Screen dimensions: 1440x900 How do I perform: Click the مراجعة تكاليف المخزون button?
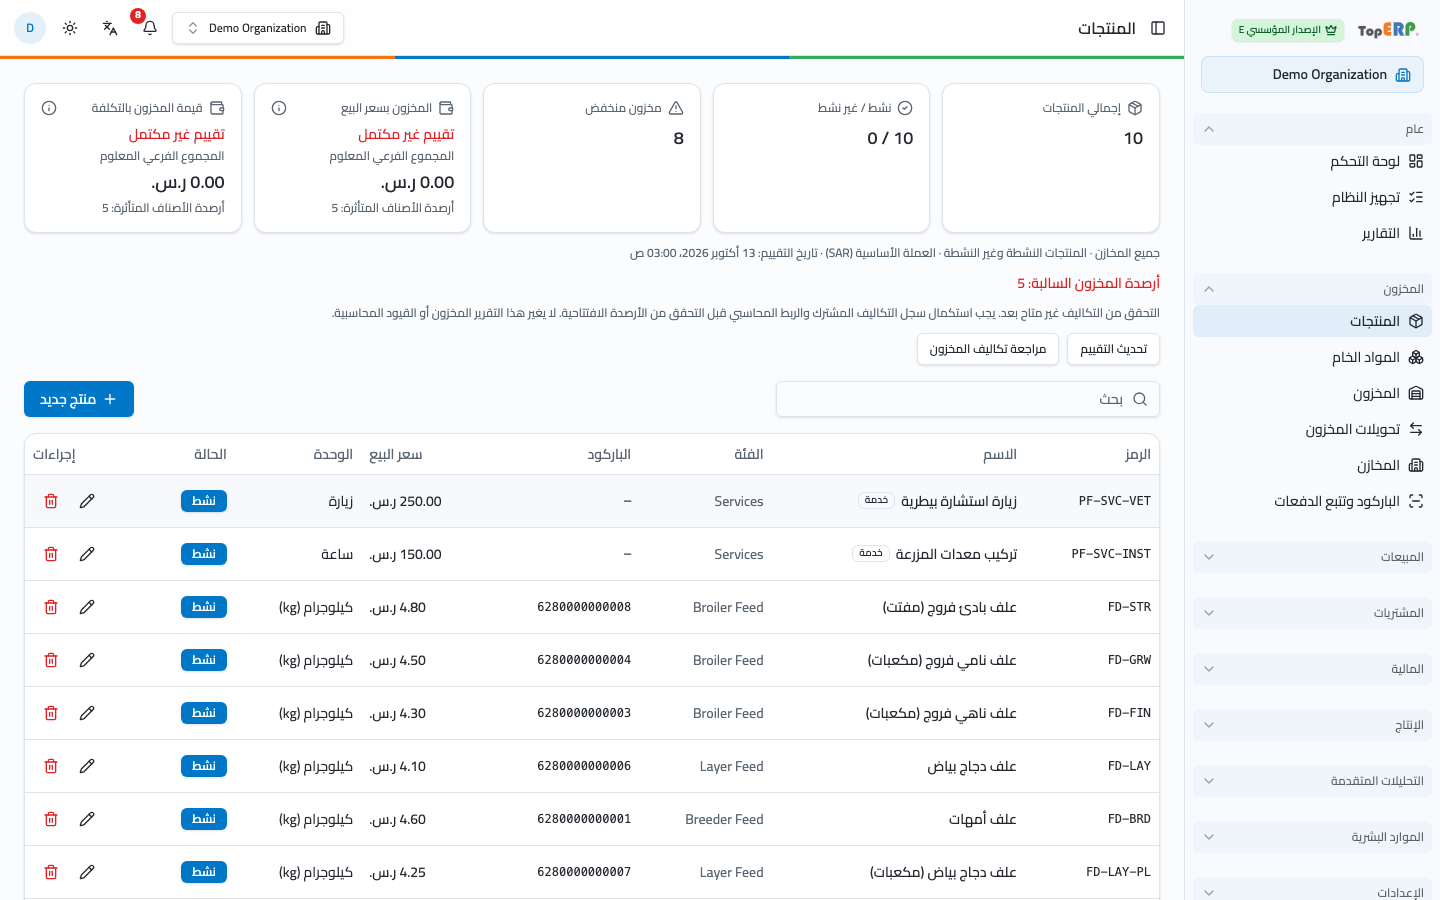[x=988, y=349]
